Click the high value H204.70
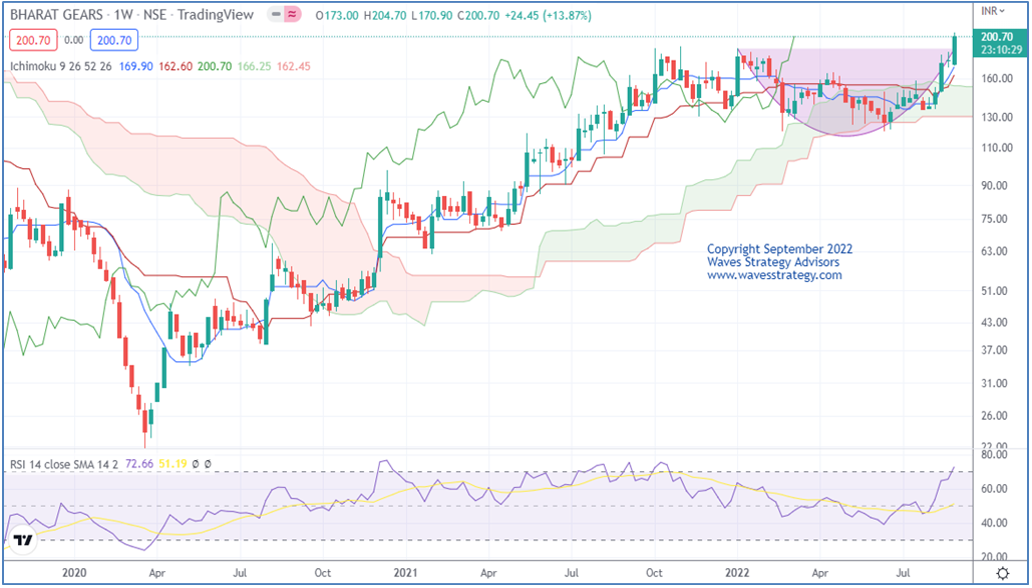 point(385,14)
